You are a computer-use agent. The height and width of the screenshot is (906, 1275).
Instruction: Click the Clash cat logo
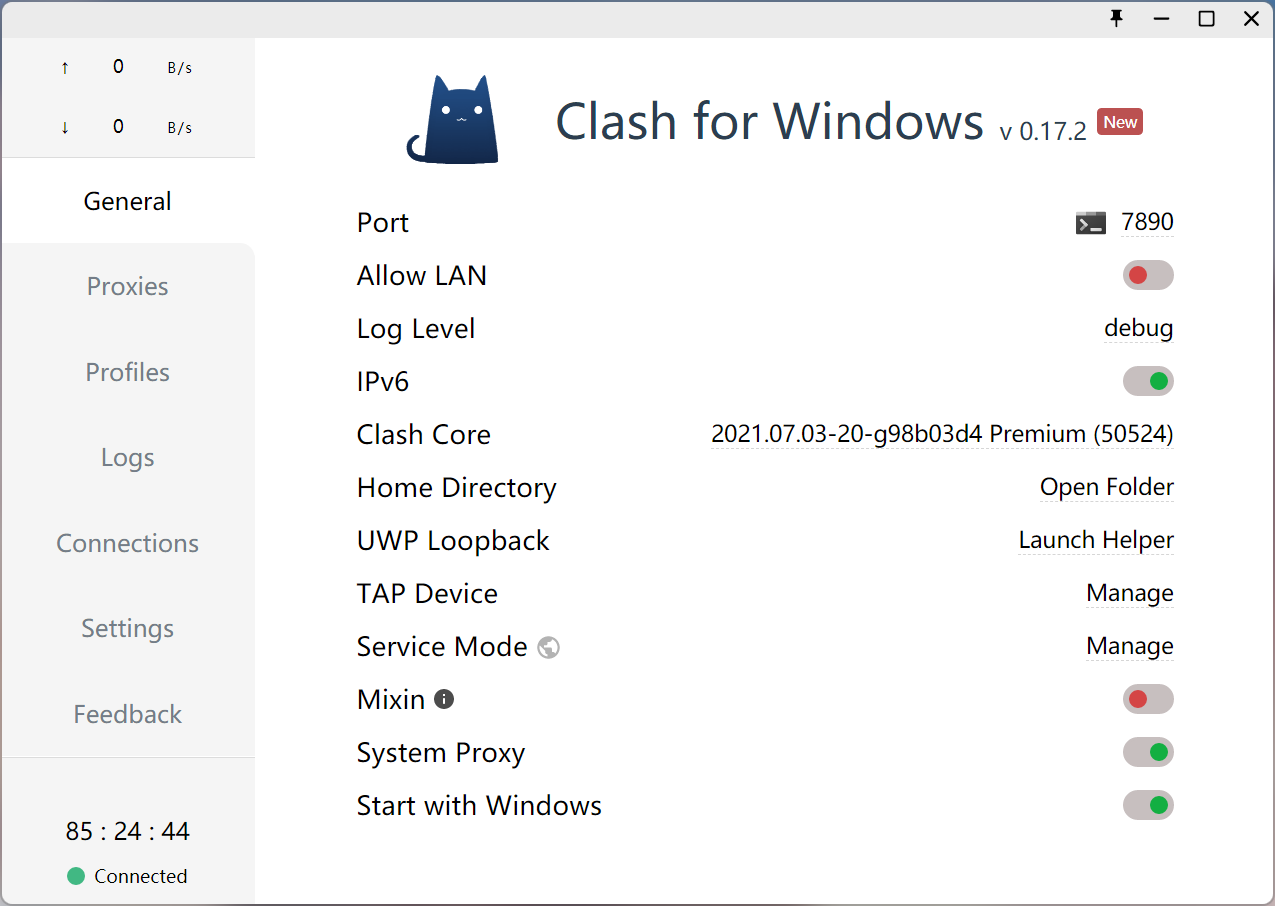coord(453,120)
